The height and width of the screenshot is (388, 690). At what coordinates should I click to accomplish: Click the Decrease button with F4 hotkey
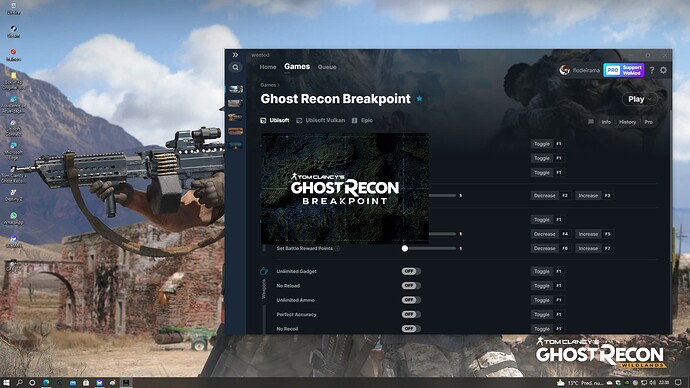(544, 234)
